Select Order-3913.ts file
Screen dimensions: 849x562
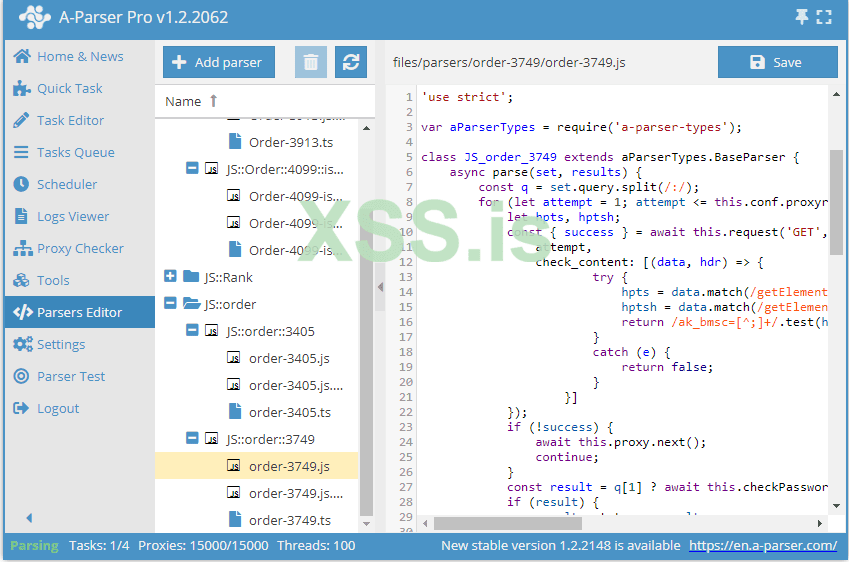click(x=291, y=142)
